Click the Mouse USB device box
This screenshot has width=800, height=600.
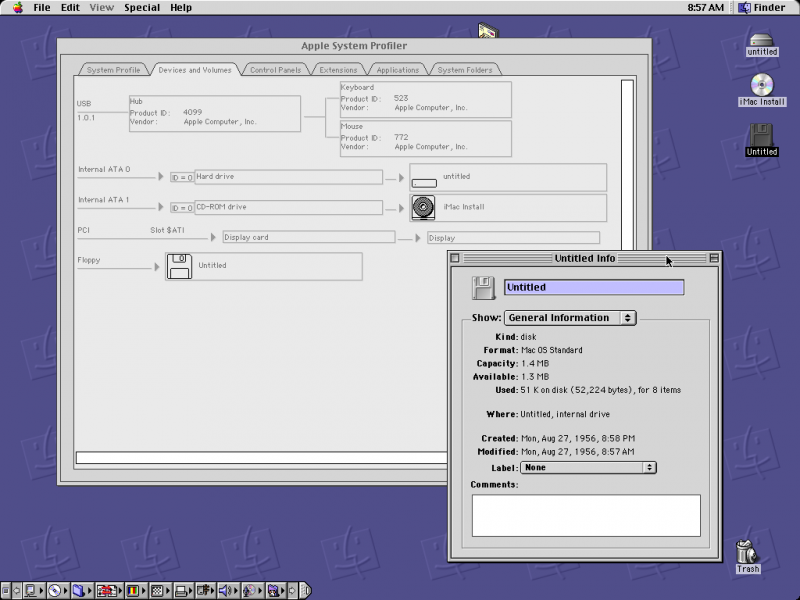pyautogui.click(x=426, y=139)
